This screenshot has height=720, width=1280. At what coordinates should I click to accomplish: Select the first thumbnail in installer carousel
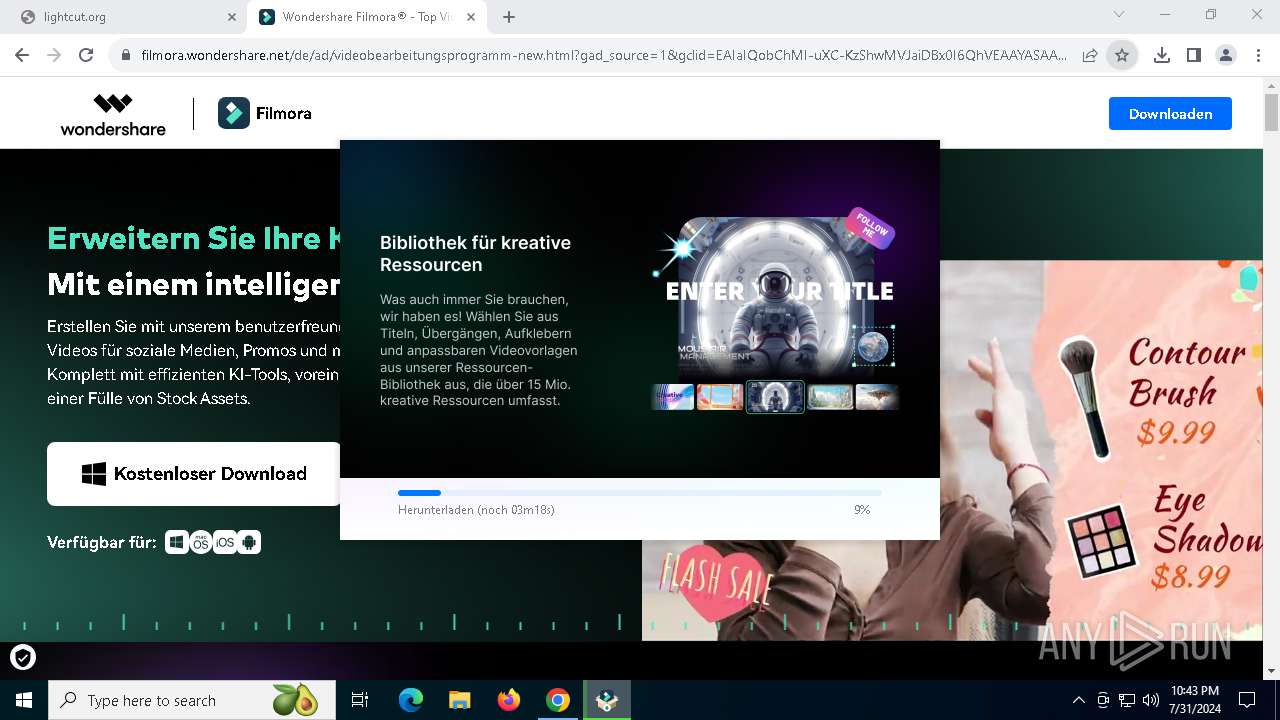pyautogui.click(x=673, y=397)
